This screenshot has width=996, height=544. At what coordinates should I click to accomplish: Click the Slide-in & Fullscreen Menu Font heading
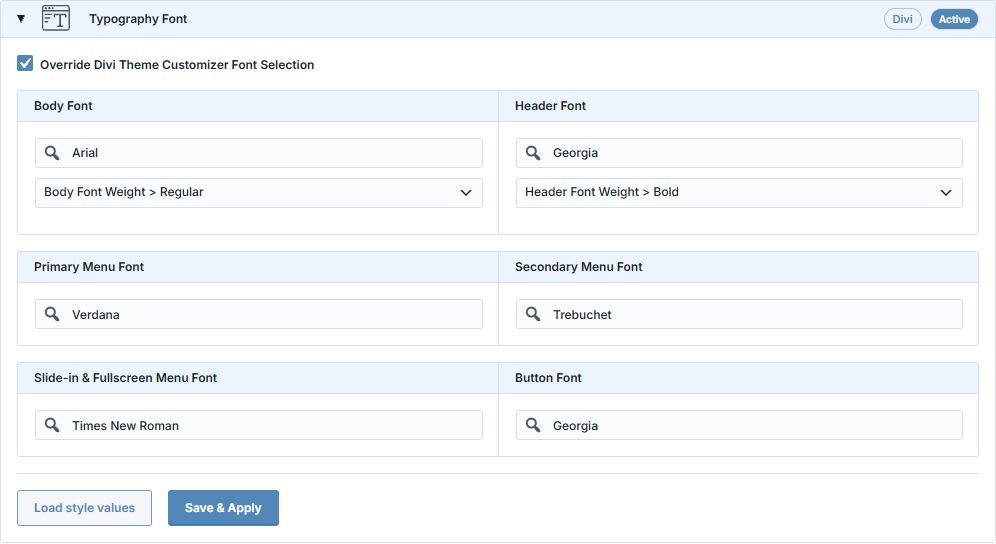tap(125, 378)
